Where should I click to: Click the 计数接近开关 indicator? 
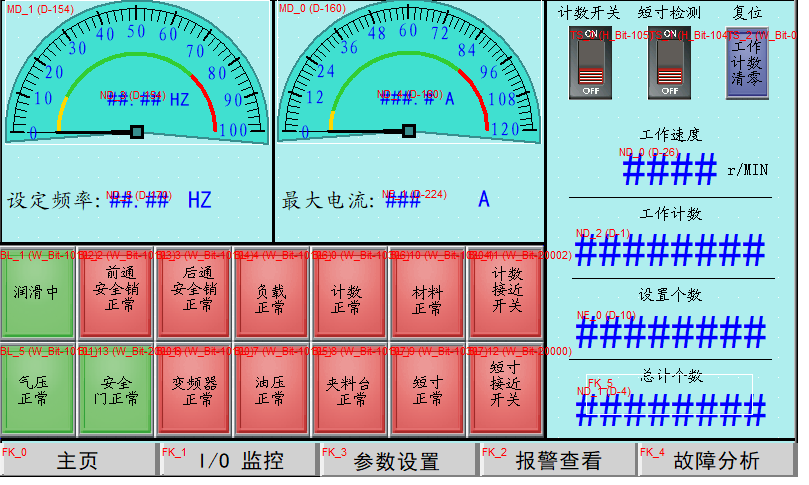(506, 293)
